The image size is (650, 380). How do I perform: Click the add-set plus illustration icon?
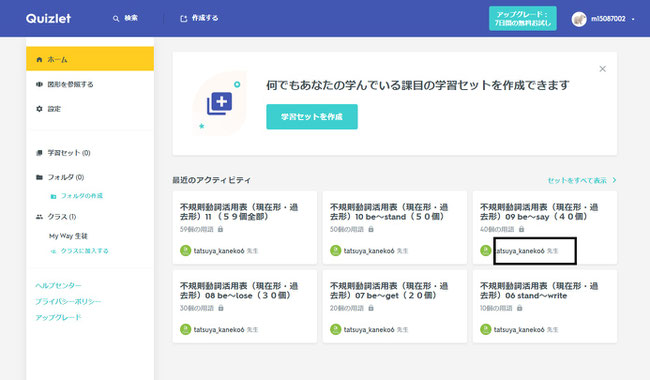219,104
